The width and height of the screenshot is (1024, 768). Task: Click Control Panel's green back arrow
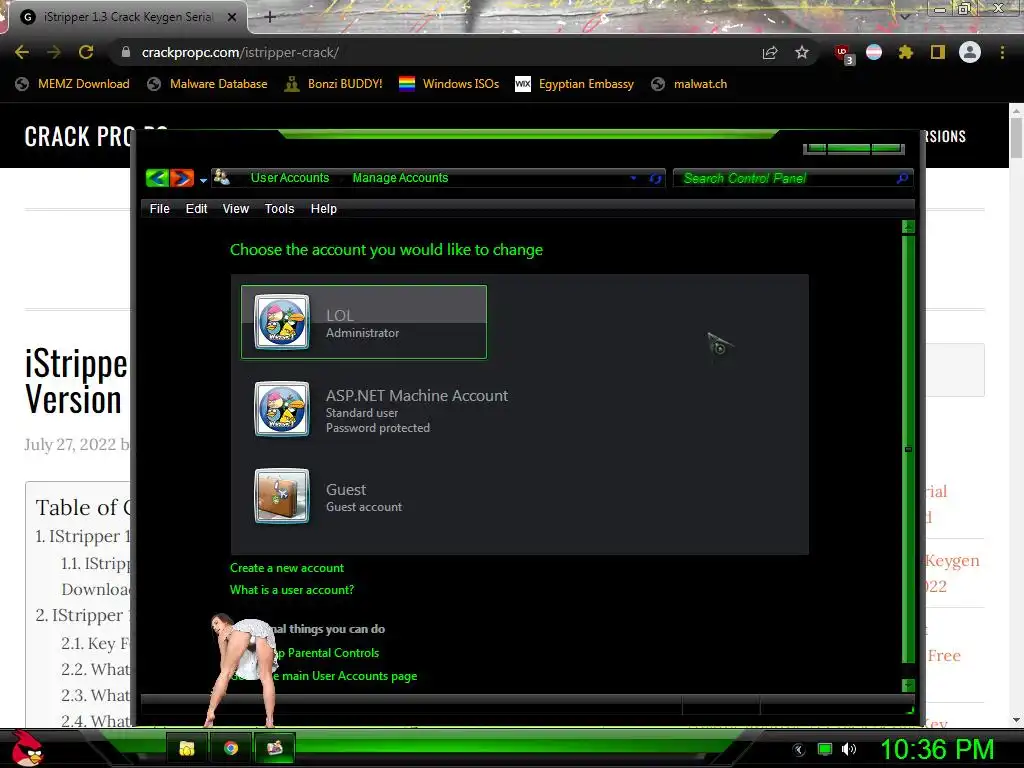point(157,178)
